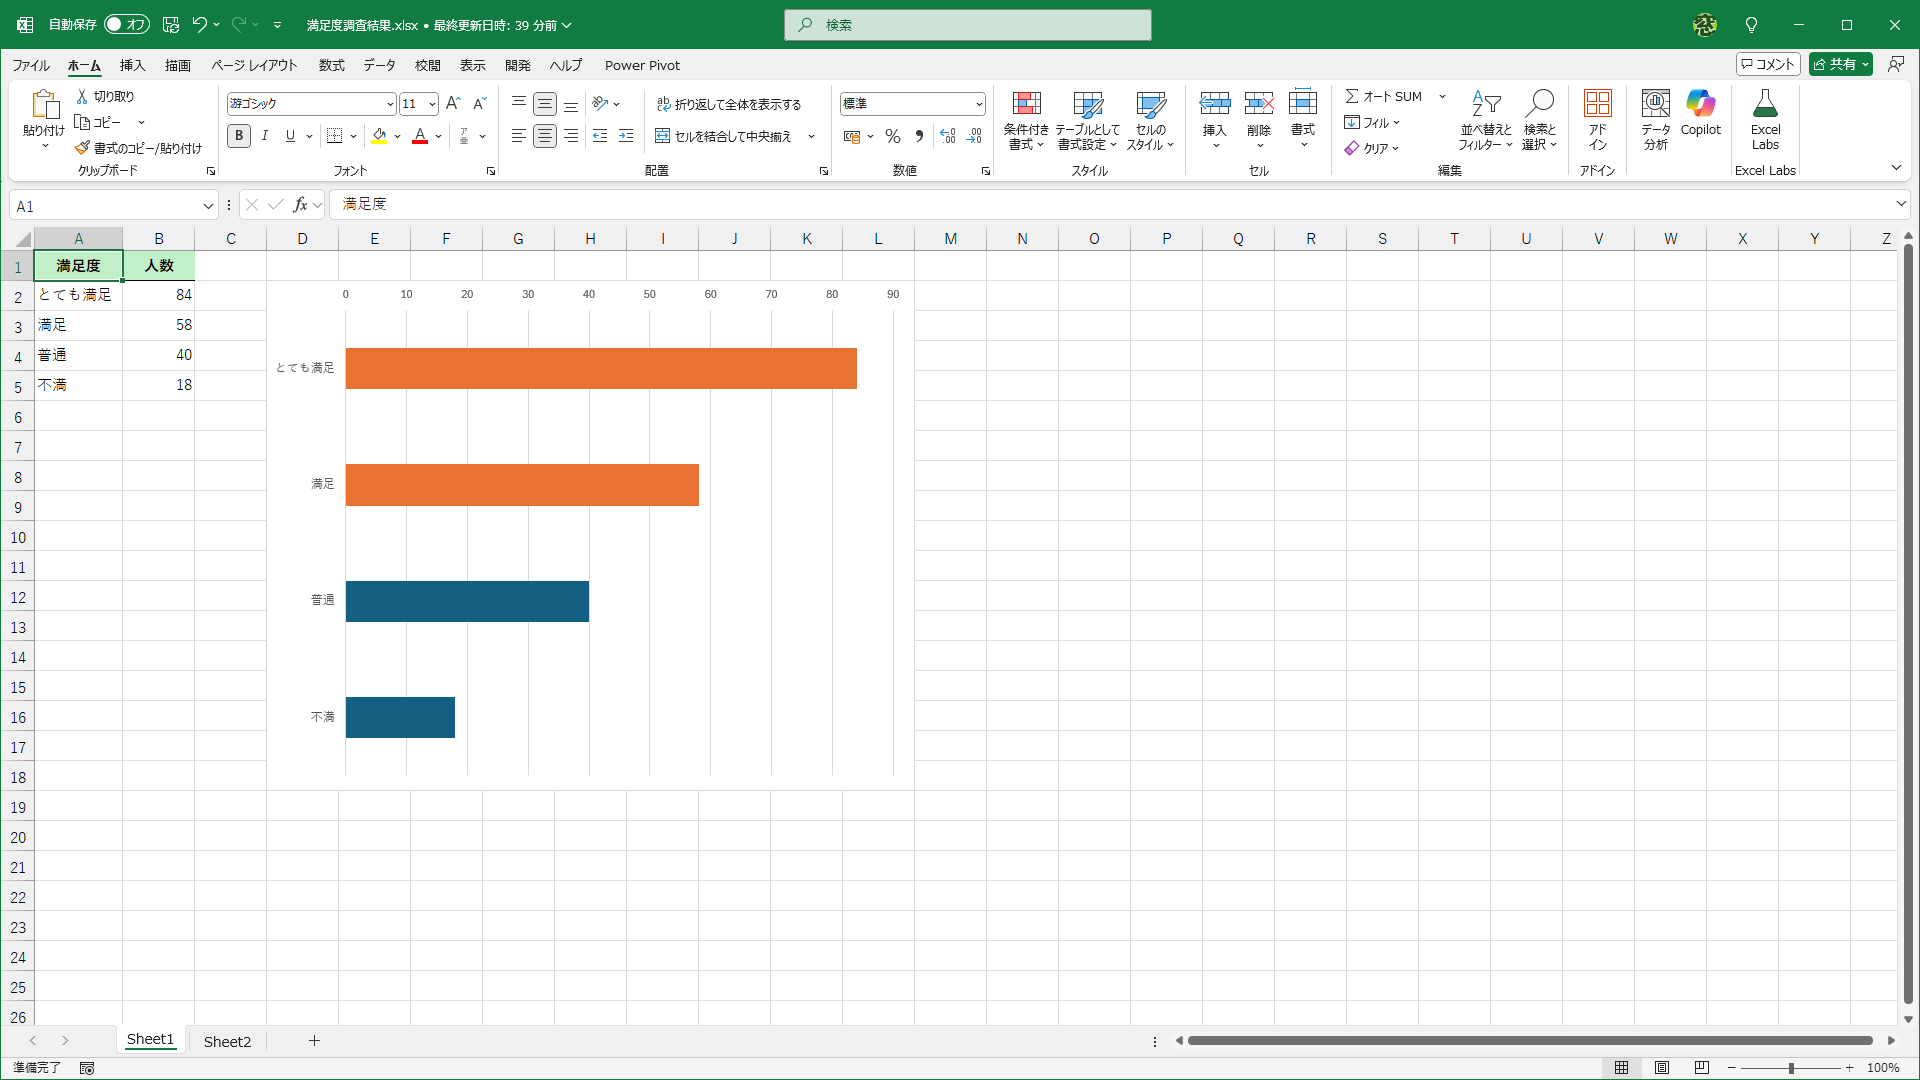
Task: Open the Copilot icon in ribbon
Action: point(1700,104)
